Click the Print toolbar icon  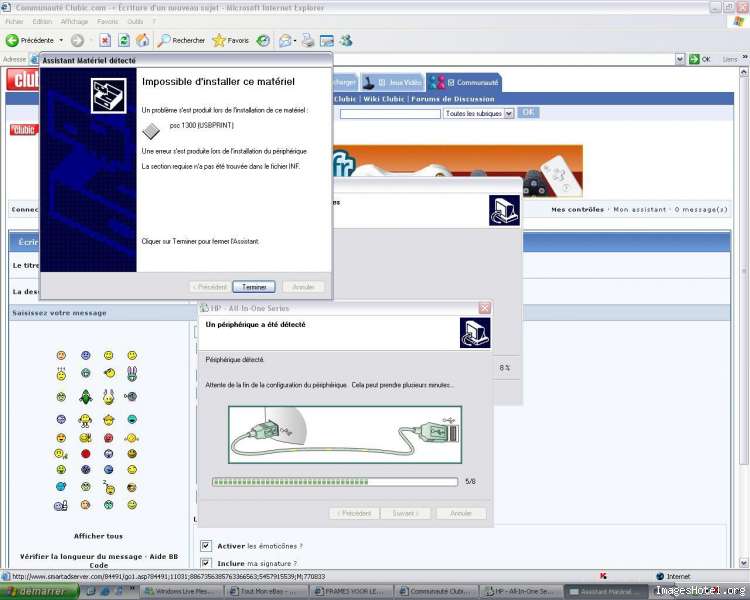pos(308,41)
